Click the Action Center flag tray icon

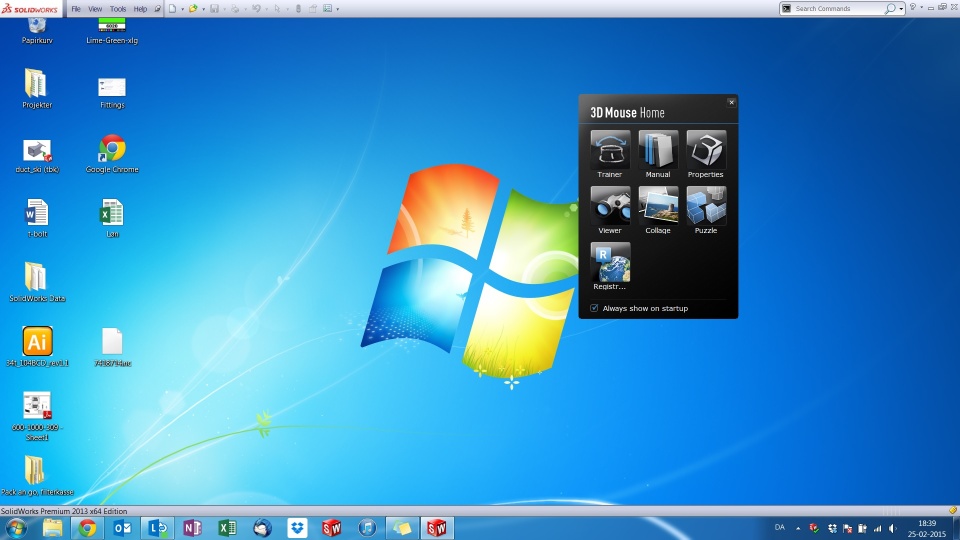[847, 528]
